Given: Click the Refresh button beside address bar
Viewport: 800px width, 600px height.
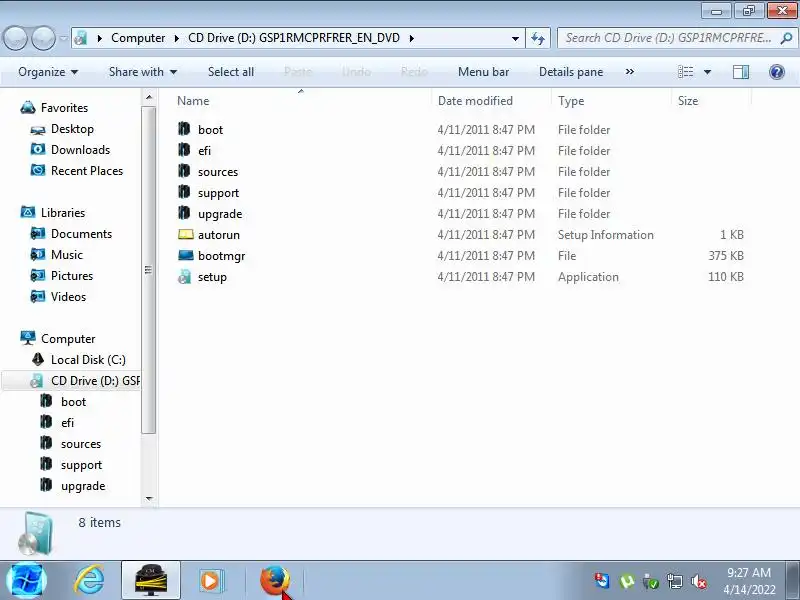Looking at the screenshot, I should (538, 38).
